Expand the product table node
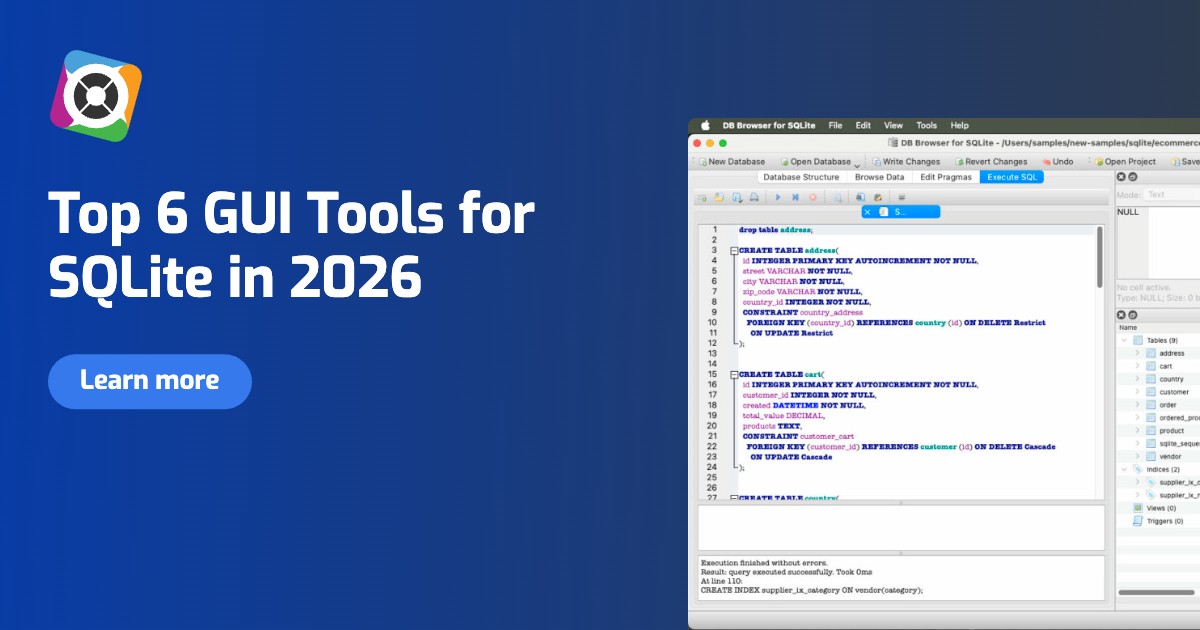1200x630 pixels. tap(1138, 431)
